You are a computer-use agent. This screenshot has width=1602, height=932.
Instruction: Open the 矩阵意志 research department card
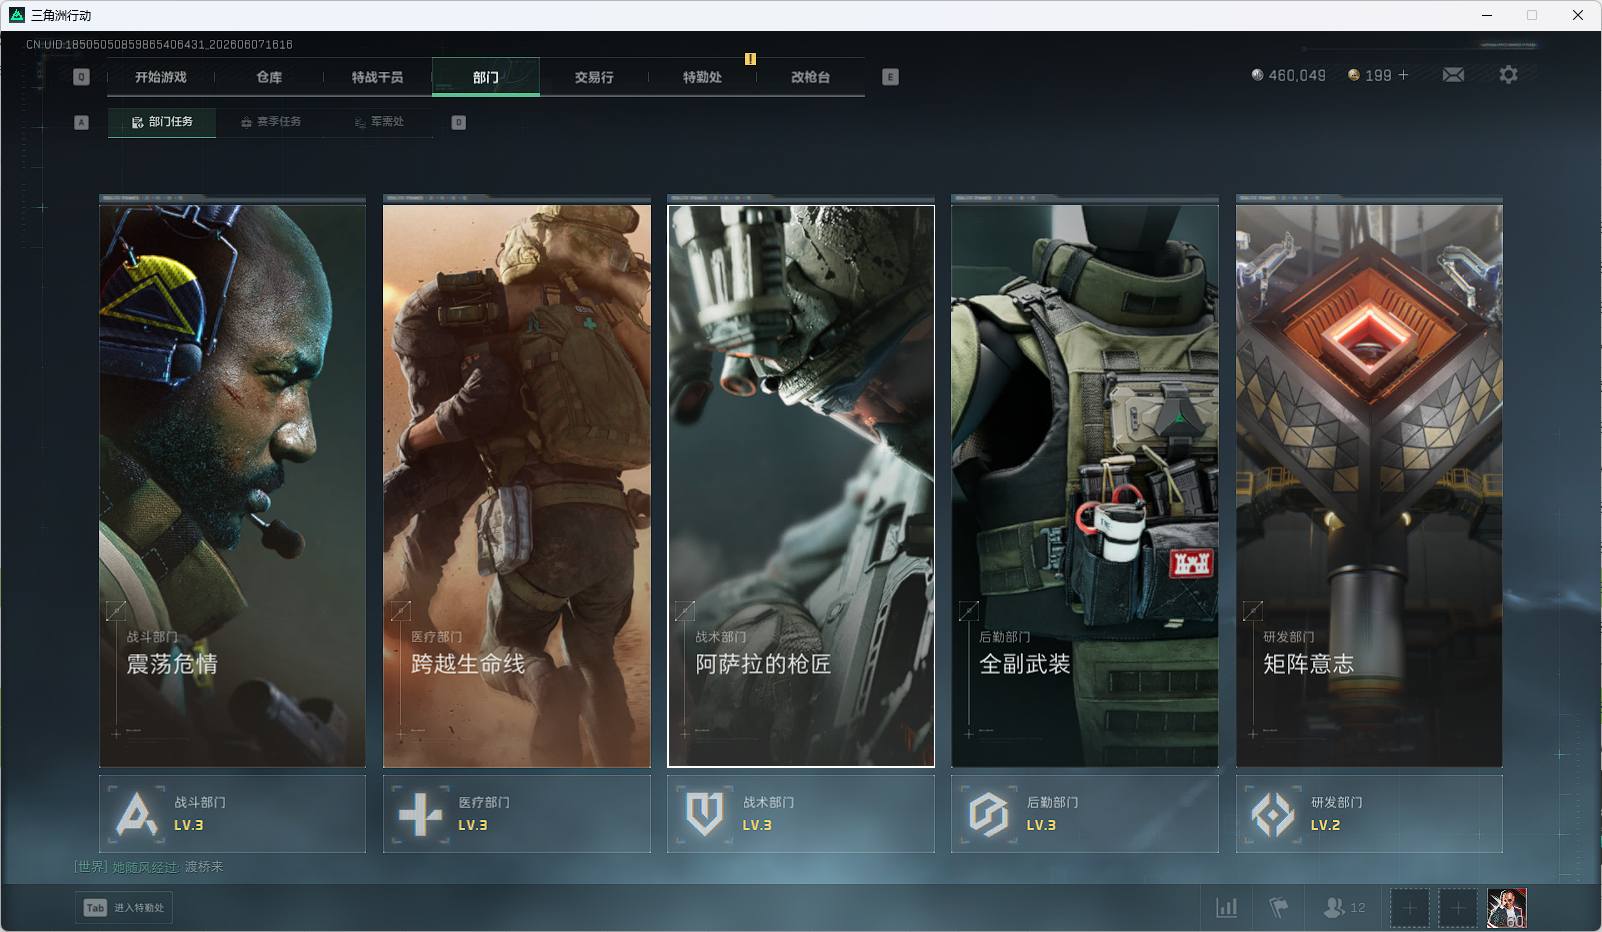[x=1369, y=486]
